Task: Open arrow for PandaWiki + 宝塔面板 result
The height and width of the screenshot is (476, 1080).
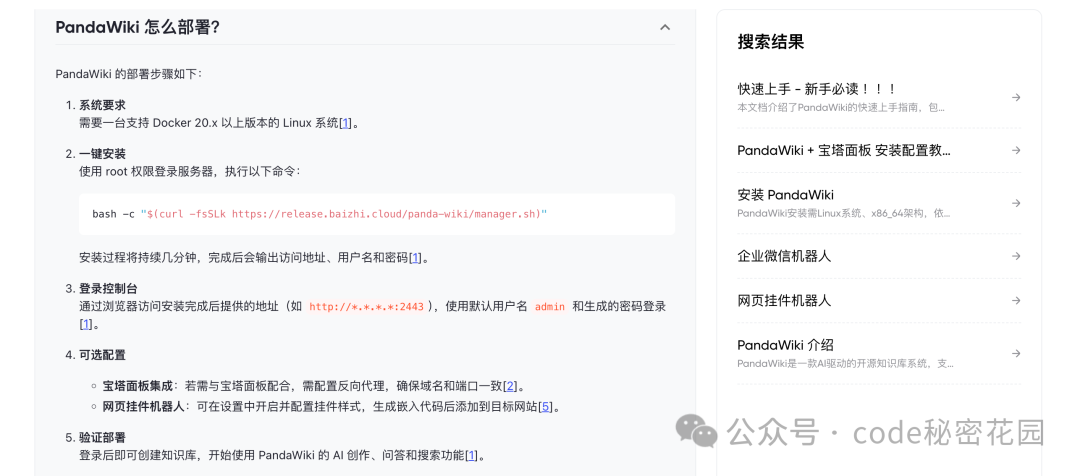Action: [x=1016, y=150]
